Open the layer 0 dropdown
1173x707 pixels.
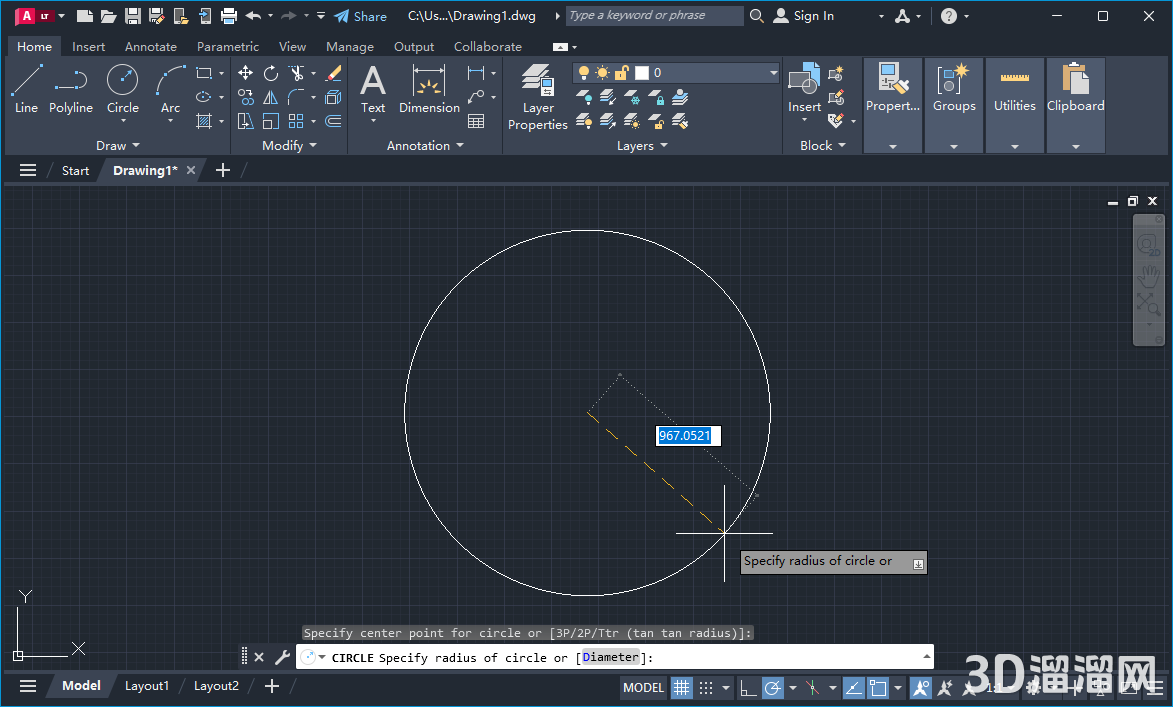(x=772, y=73)
